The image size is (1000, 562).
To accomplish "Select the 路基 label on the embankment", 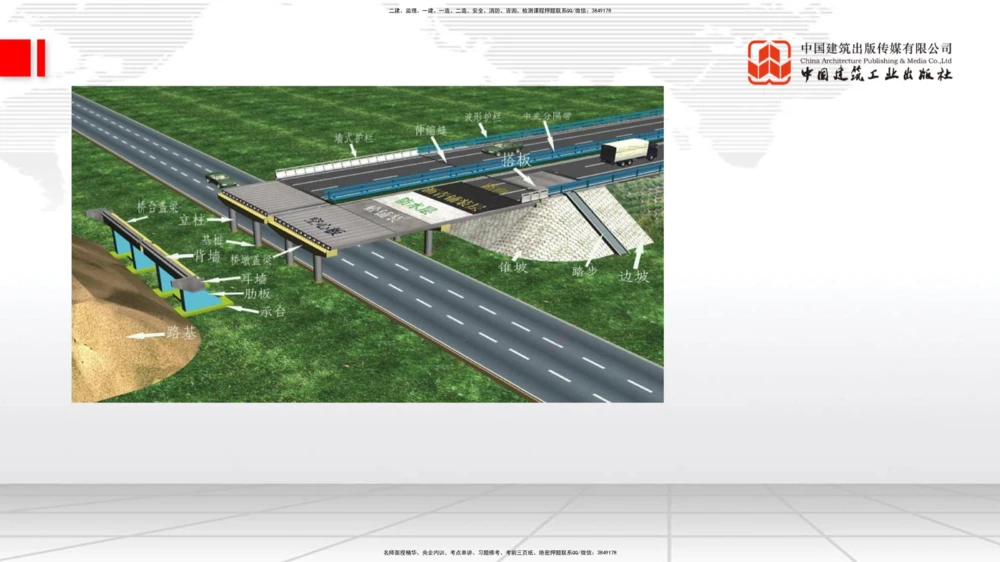I will coord(181,332).
